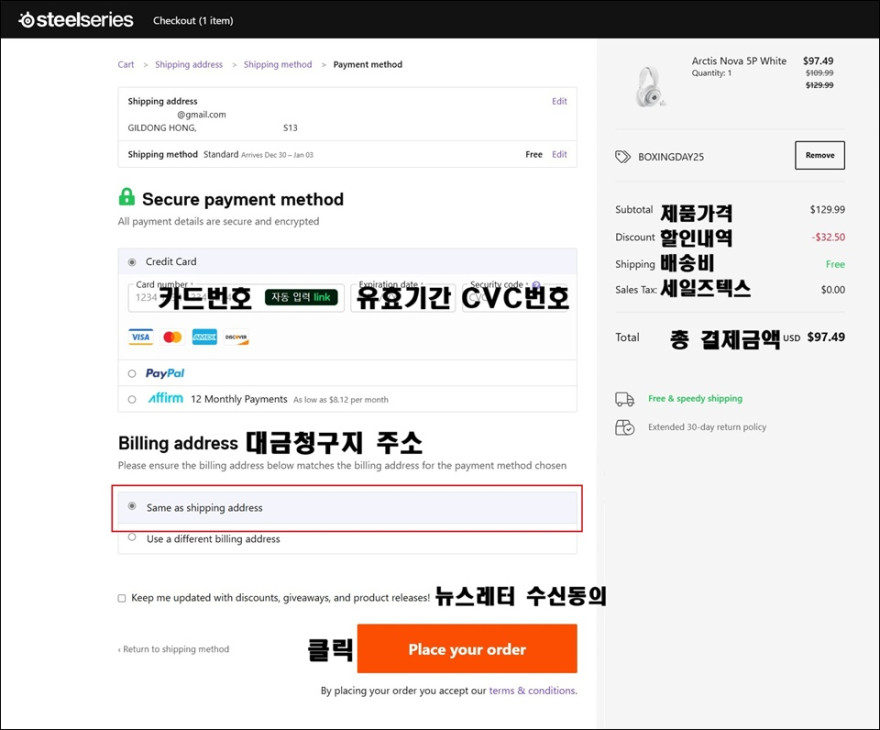This screenshot has width=880, height=730.
Task: Click the green secure lock icon
Action: coord(127,197)
